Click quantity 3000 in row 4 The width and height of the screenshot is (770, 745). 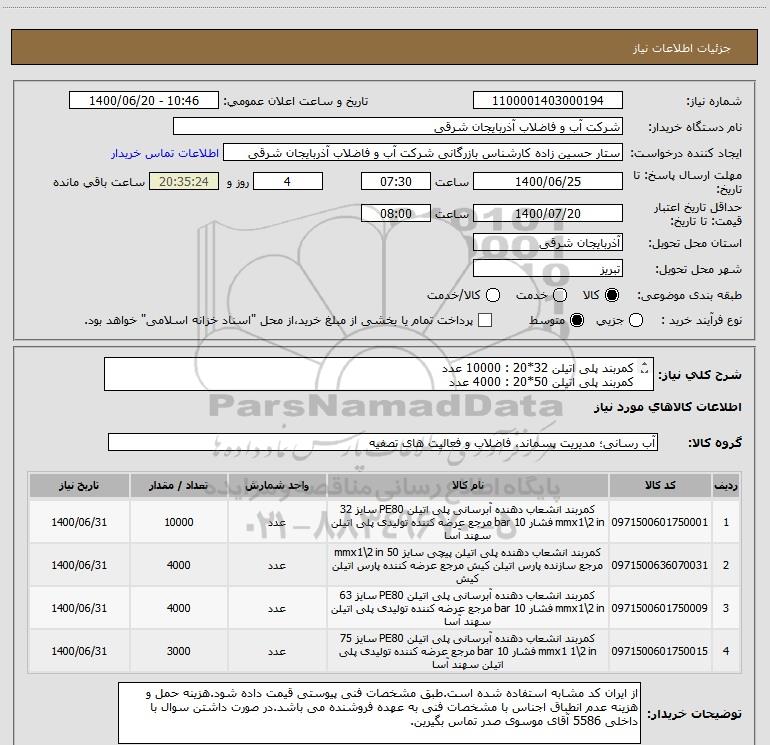point(178,651)
